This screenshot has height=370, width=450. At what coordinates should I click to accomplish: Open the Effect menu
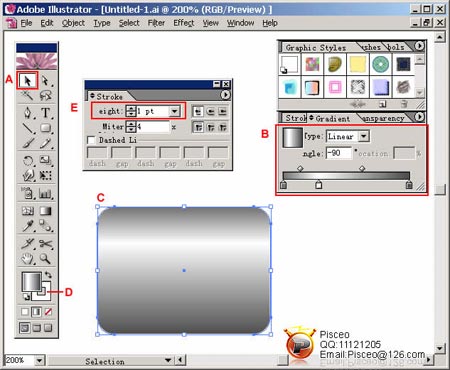[x=184, y=23]
